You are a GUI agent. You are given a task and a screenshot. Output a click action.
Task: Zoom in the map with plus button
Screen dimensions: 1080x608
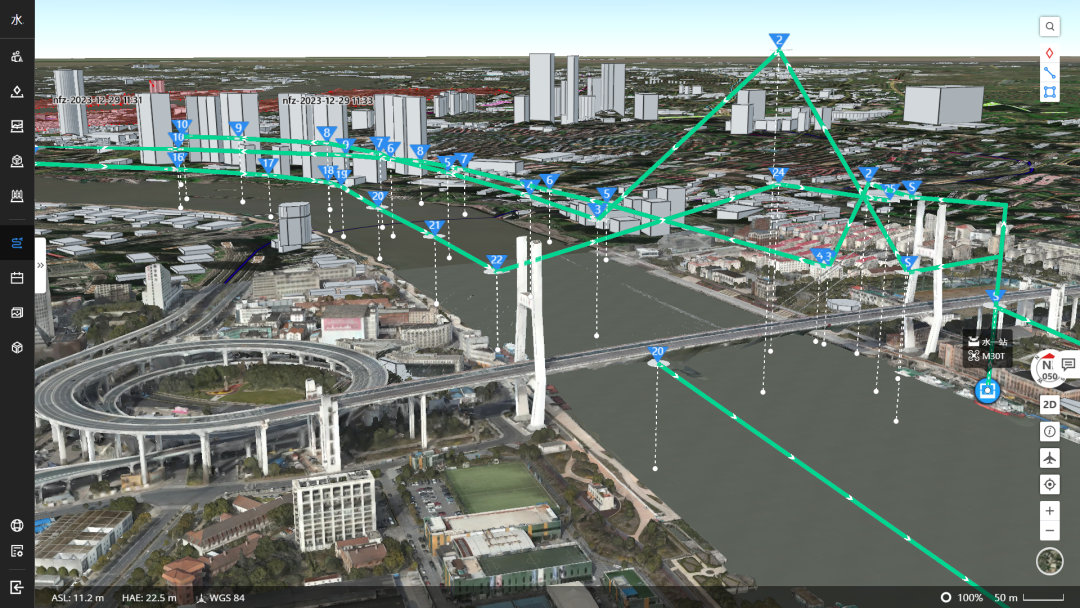pos(1049,511)
